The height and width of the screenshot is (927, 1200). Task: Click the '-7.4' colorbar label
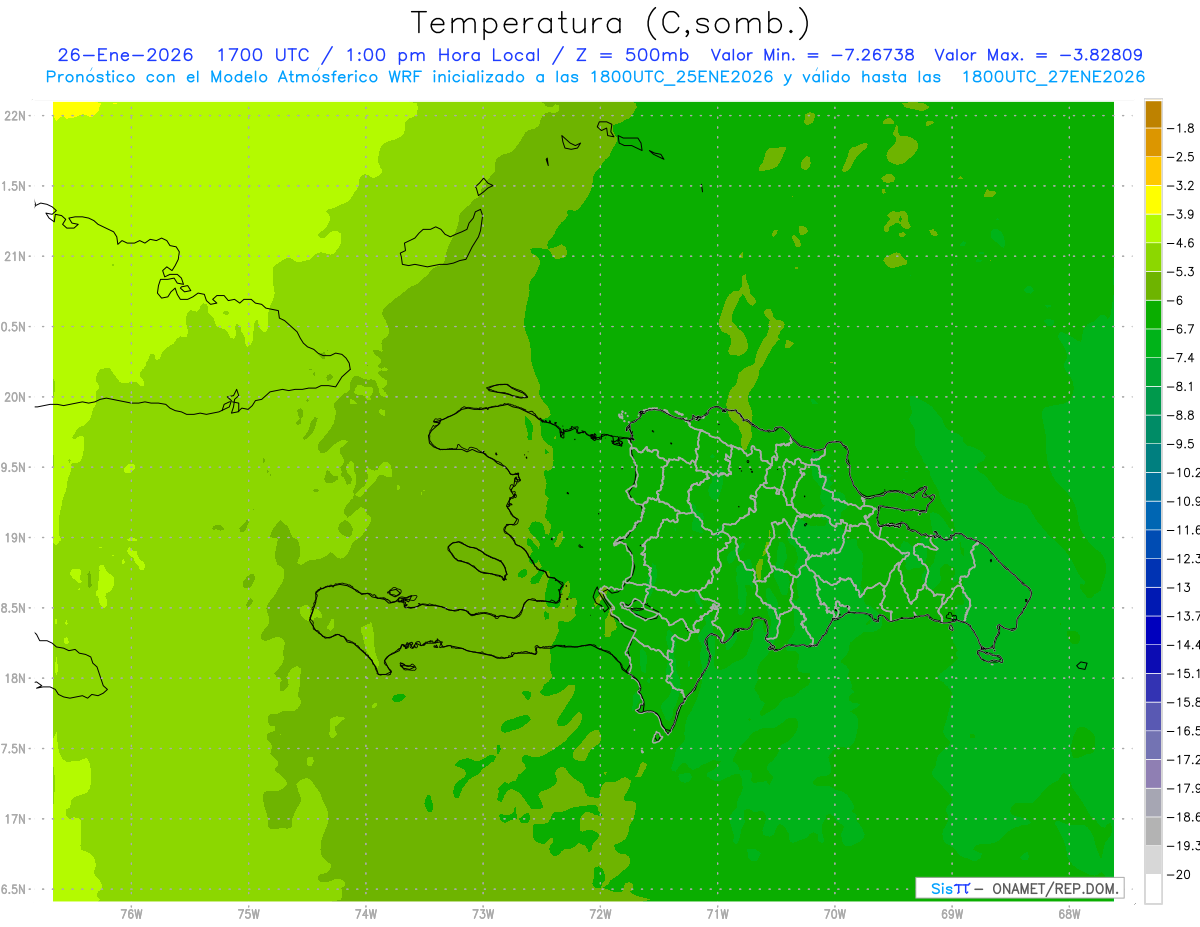[x=1182, y=358]
